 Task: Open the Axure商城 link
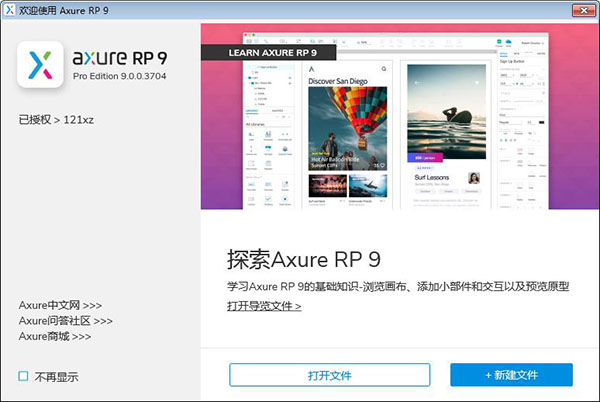coord(55,337)
